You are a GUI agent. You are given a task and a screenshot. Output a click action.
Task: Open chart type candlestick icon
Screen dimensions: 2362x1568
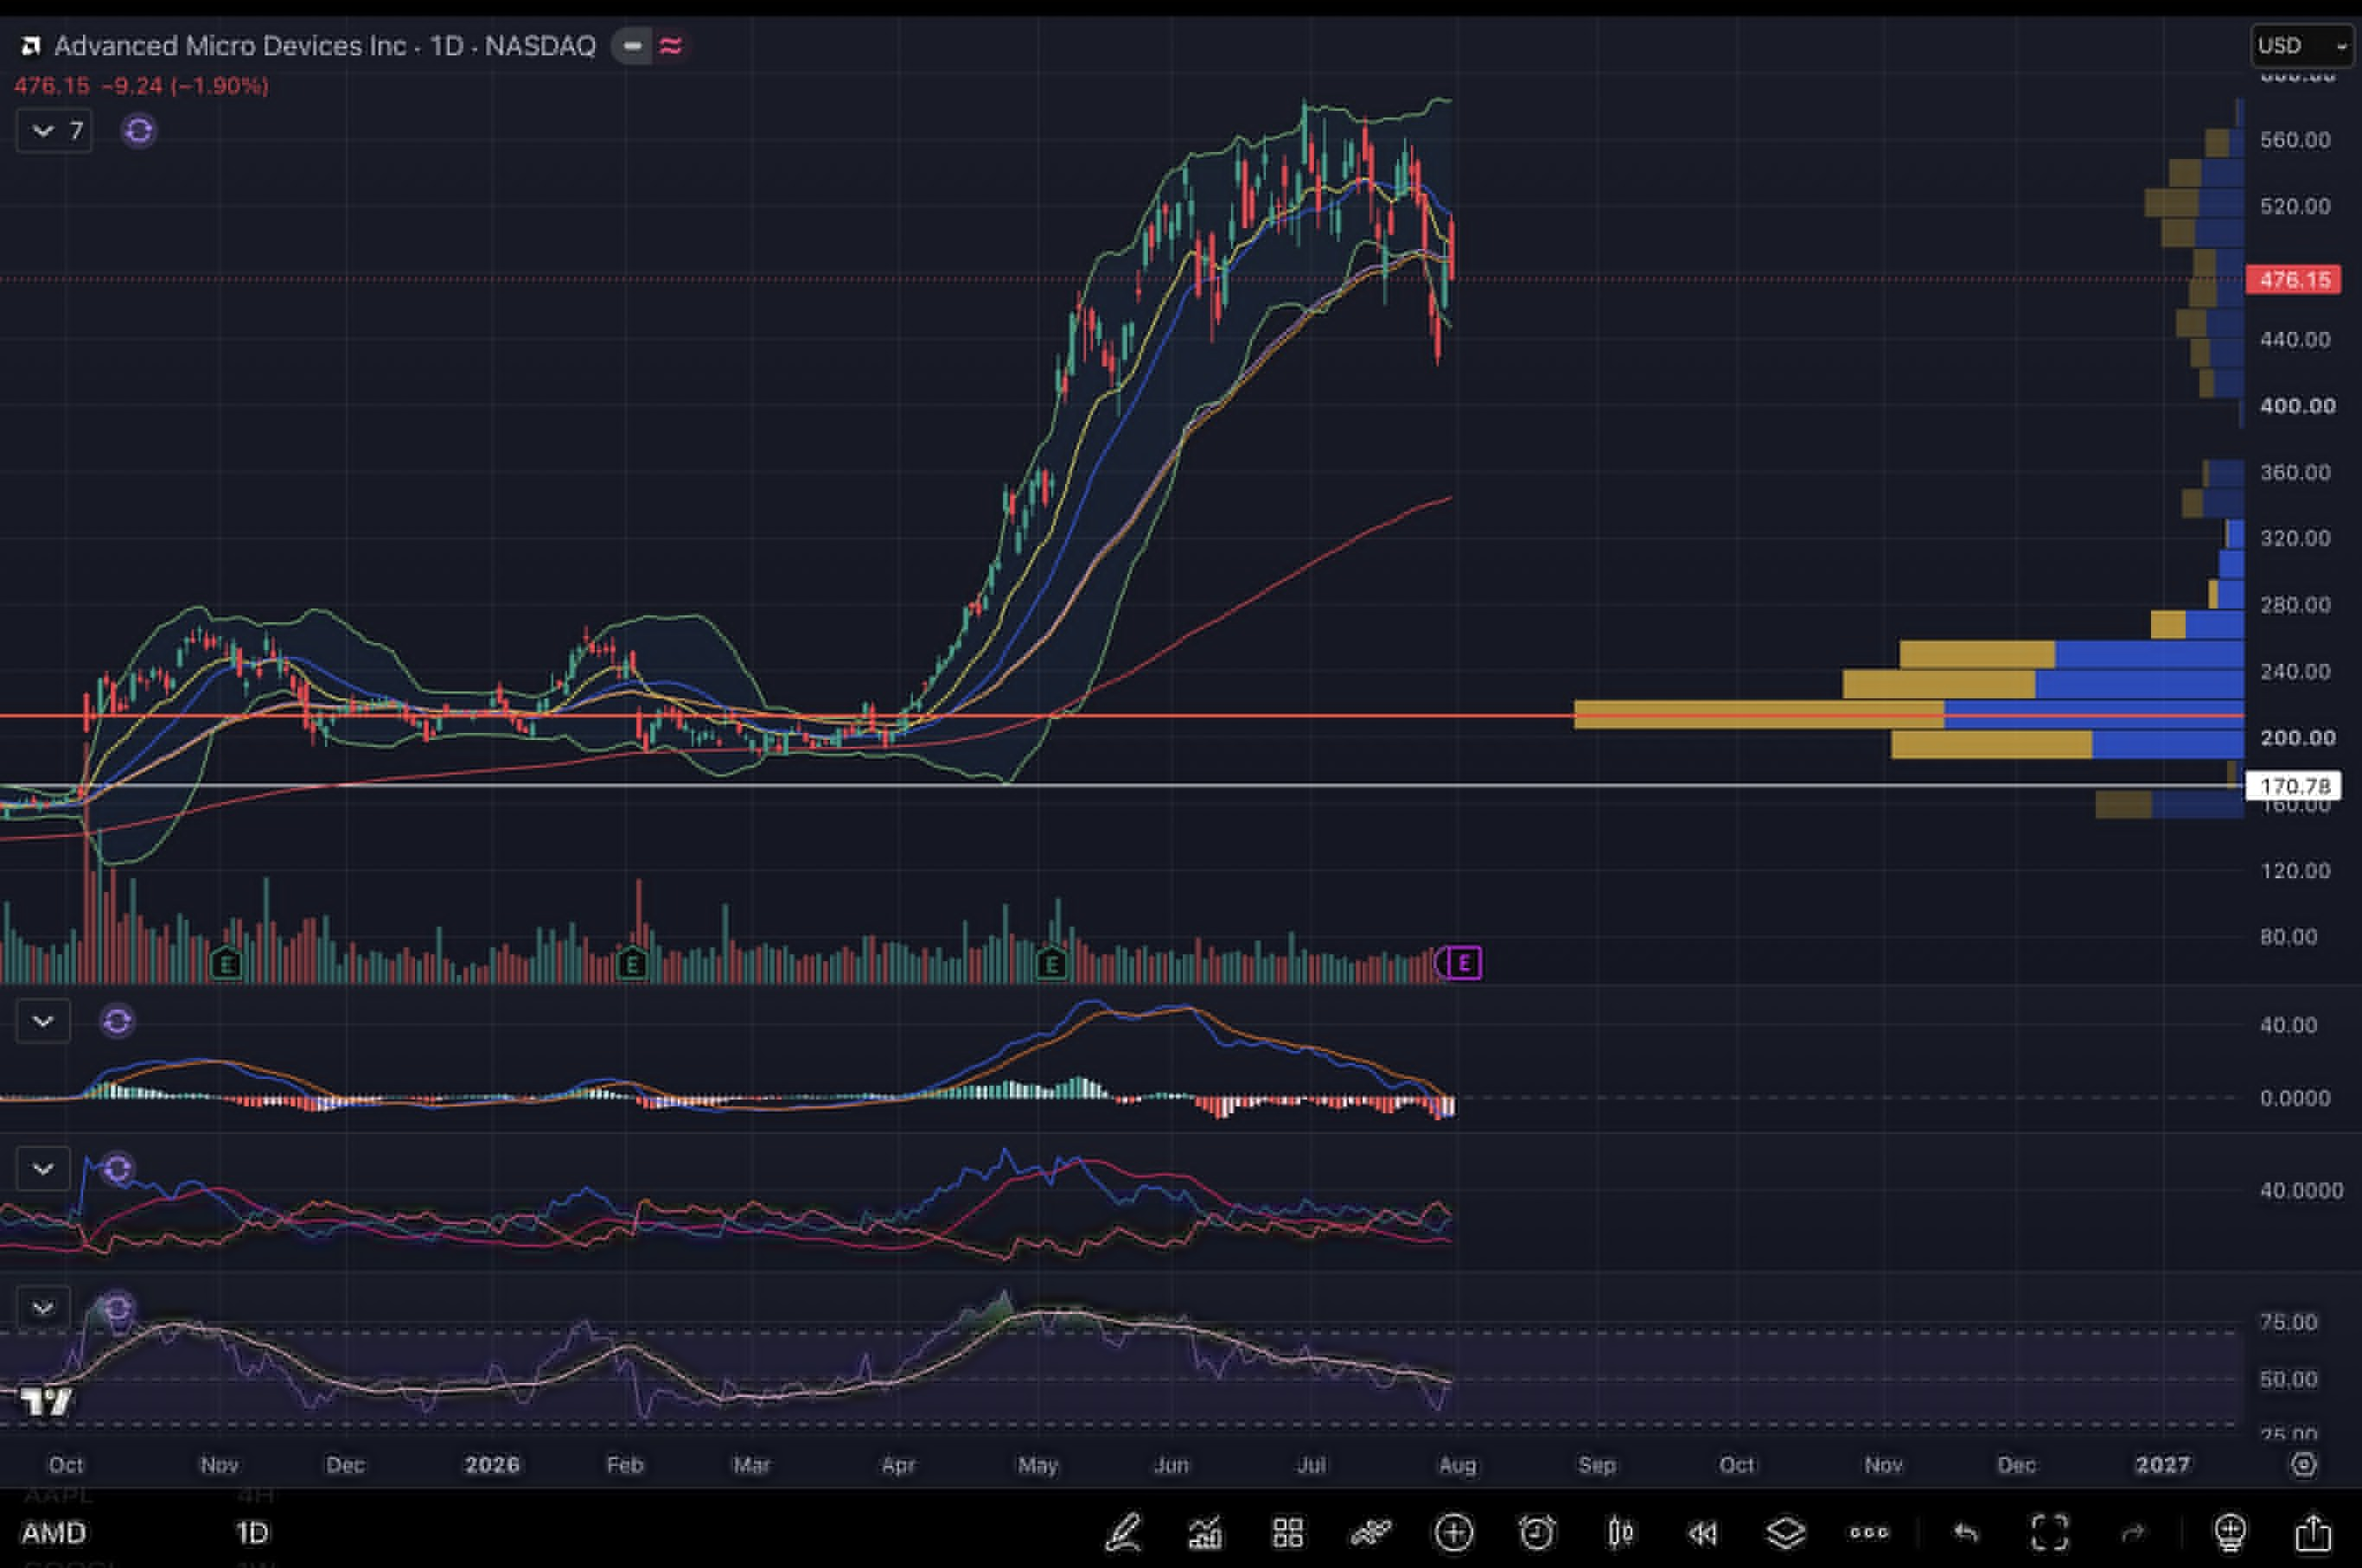(1620, 1532)
